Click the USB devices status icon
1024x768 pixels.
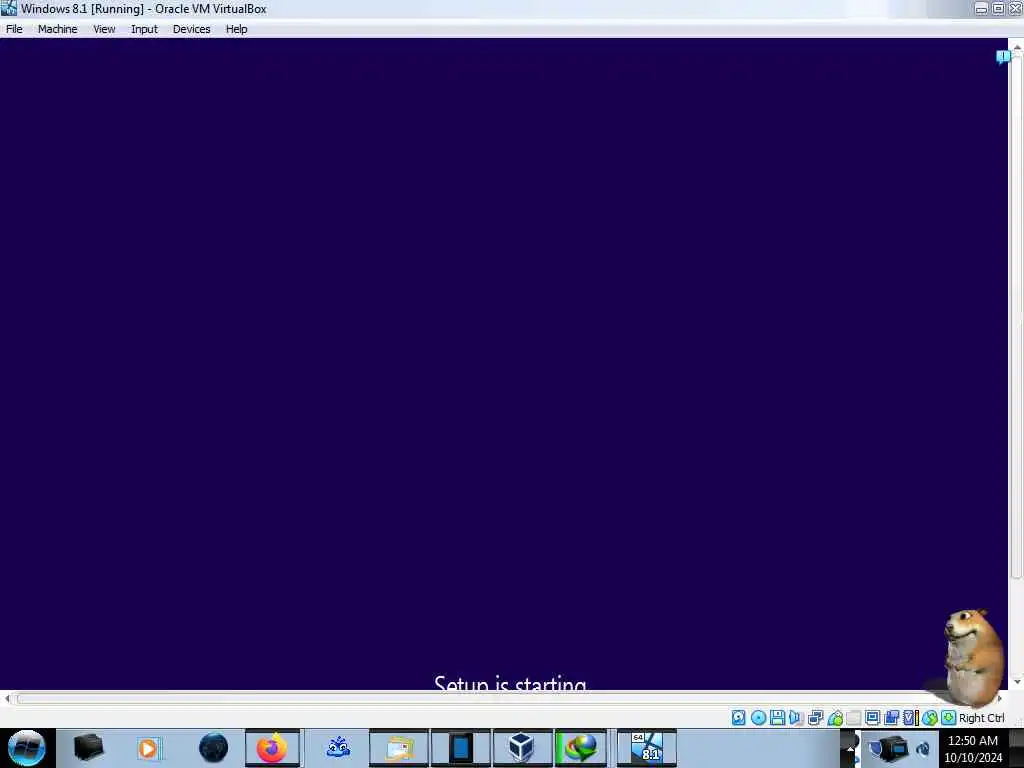[835, 718]
